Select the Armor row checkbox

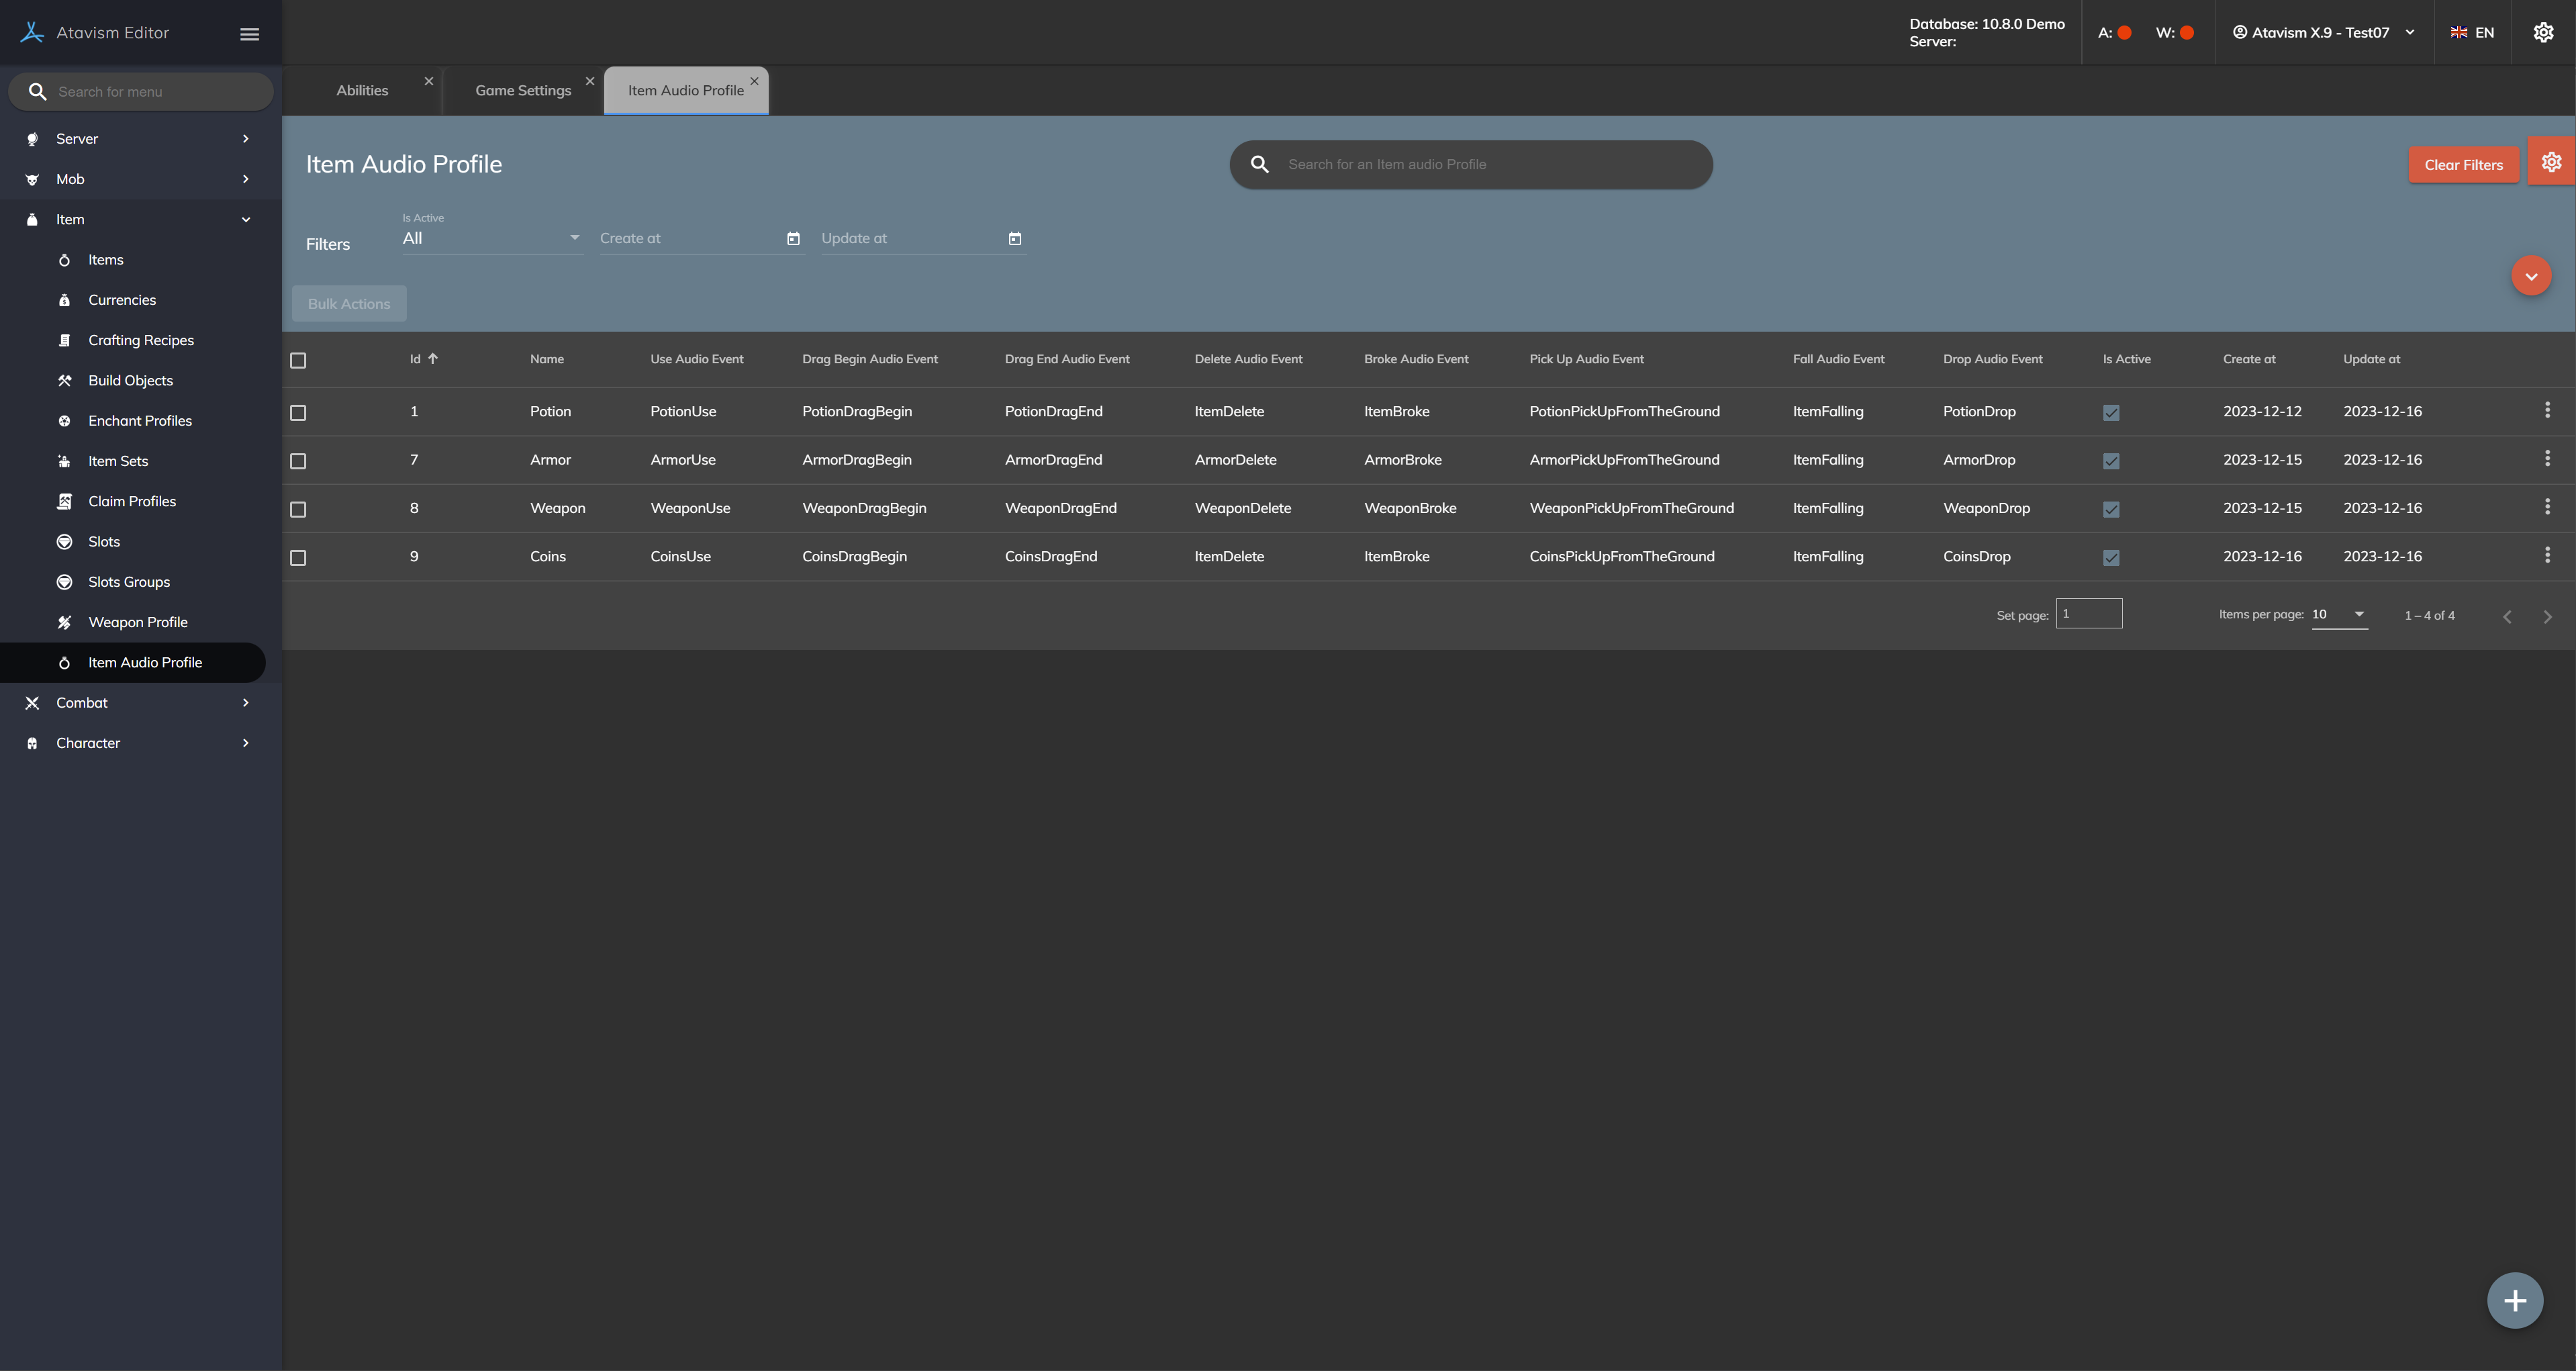[x=298, y=461]
